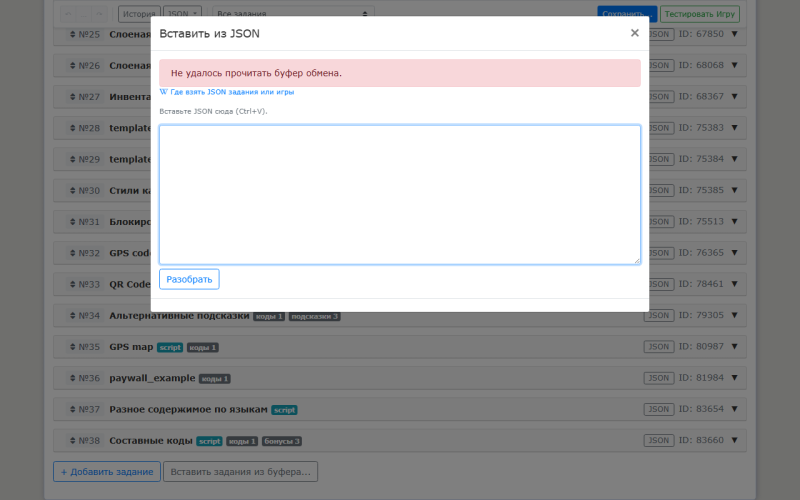Click the paywall_example task title
Viewport: 800px width, 500px height.
[152, 378]
